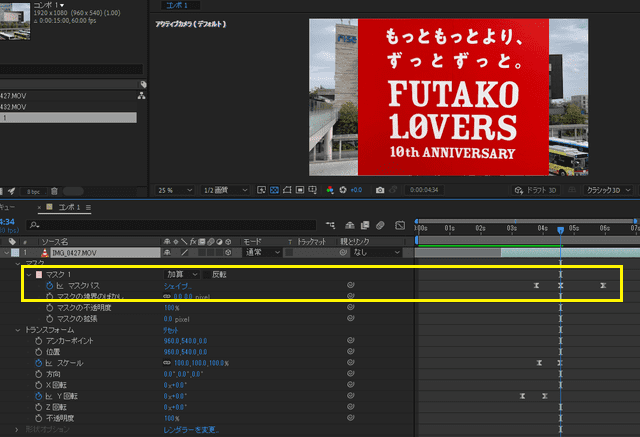Viewport: 640px width, 437px height.
Task: Toggle the 方向 stopwatch
Action: click(38, 374)
